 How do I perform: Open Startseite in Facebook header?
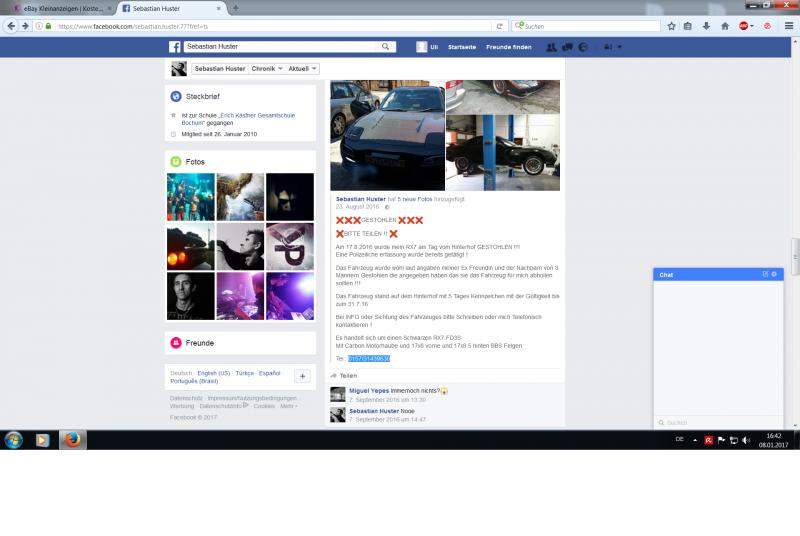462,47
